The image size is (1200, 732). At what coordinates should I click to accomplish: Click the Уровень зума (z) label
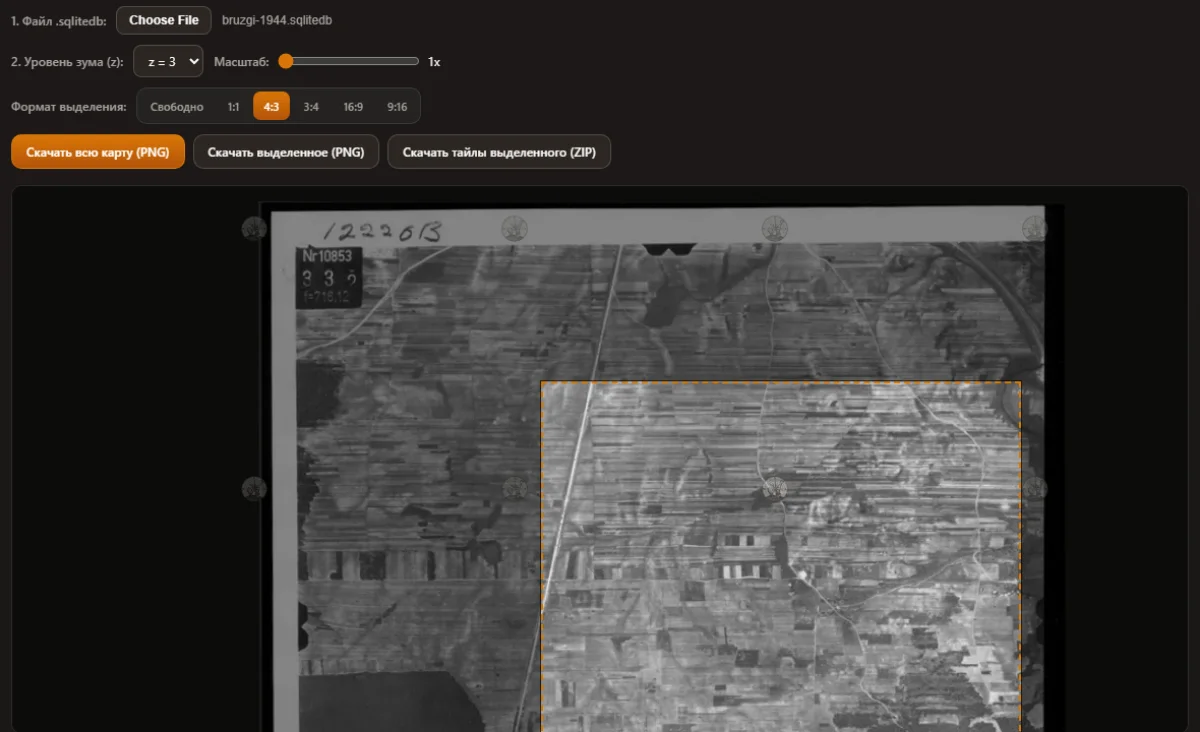pos(68,62)
